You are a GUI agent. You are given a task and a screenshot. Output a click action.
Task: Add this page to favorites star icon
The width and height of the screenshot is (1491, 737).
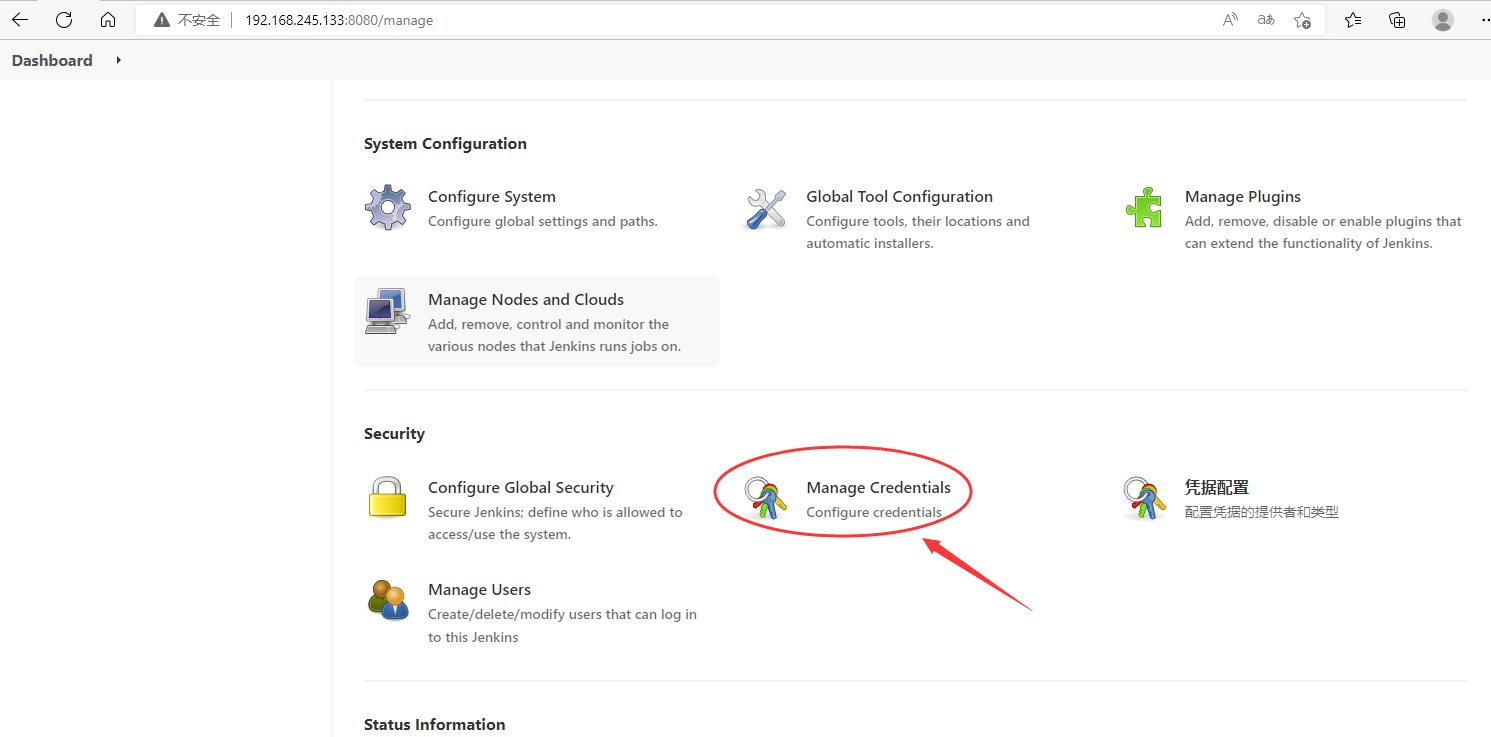(1302, 20)
